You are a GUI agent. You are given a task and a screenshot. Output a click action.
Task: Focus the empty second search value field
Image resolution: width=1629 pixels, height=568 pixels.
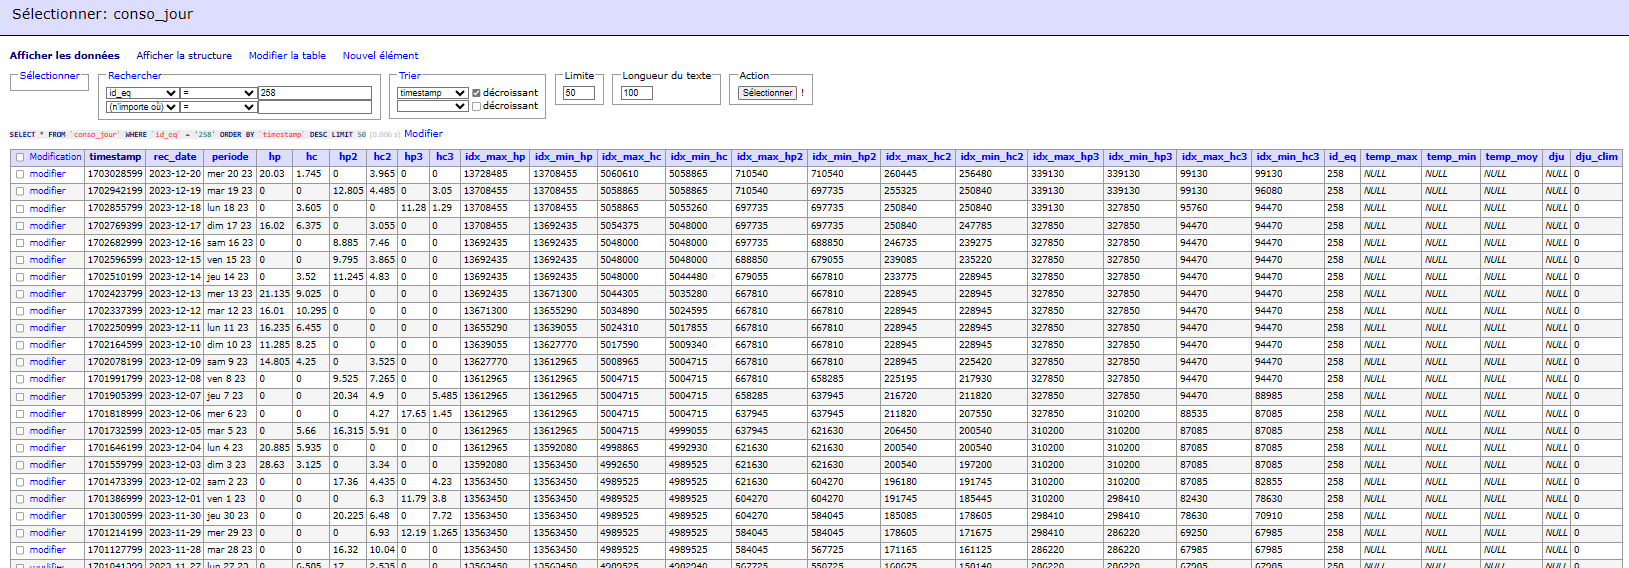tap(315, 107)
